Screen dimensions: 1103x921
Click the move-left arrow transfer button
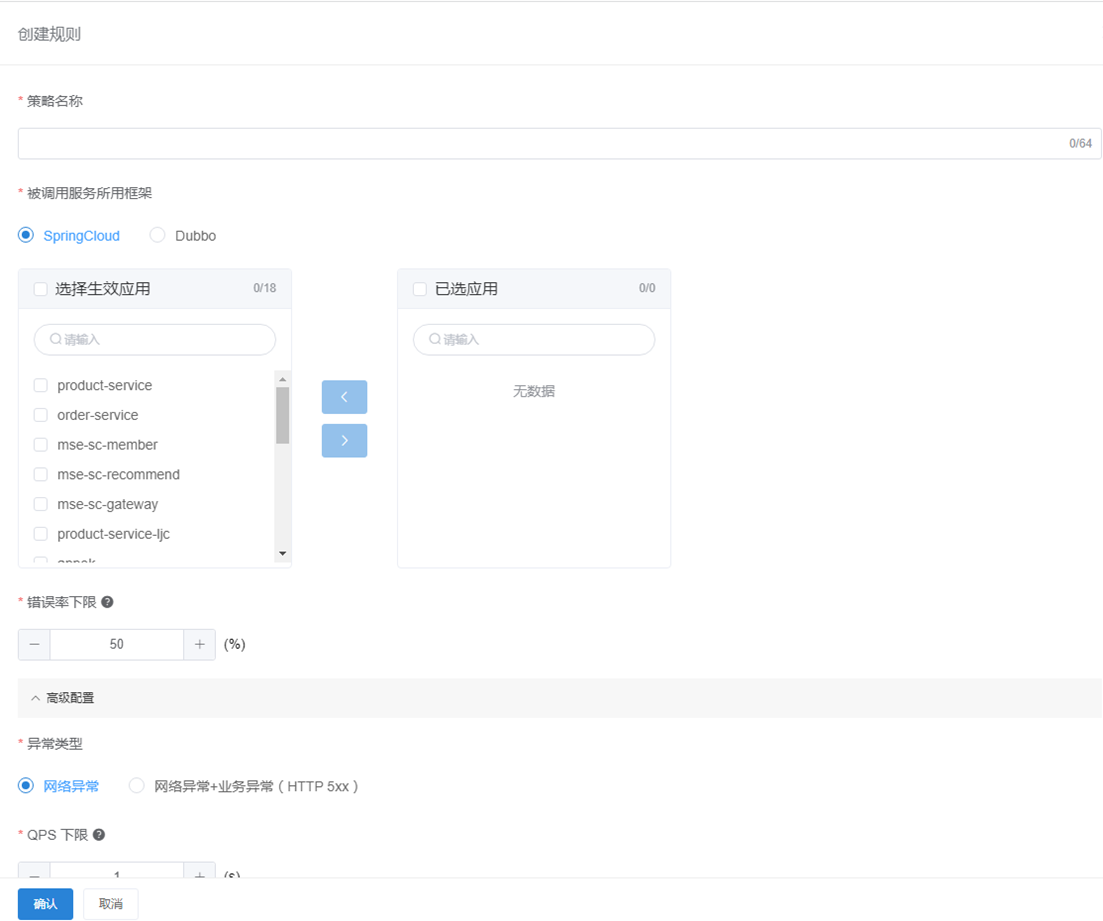pos(345,397)
